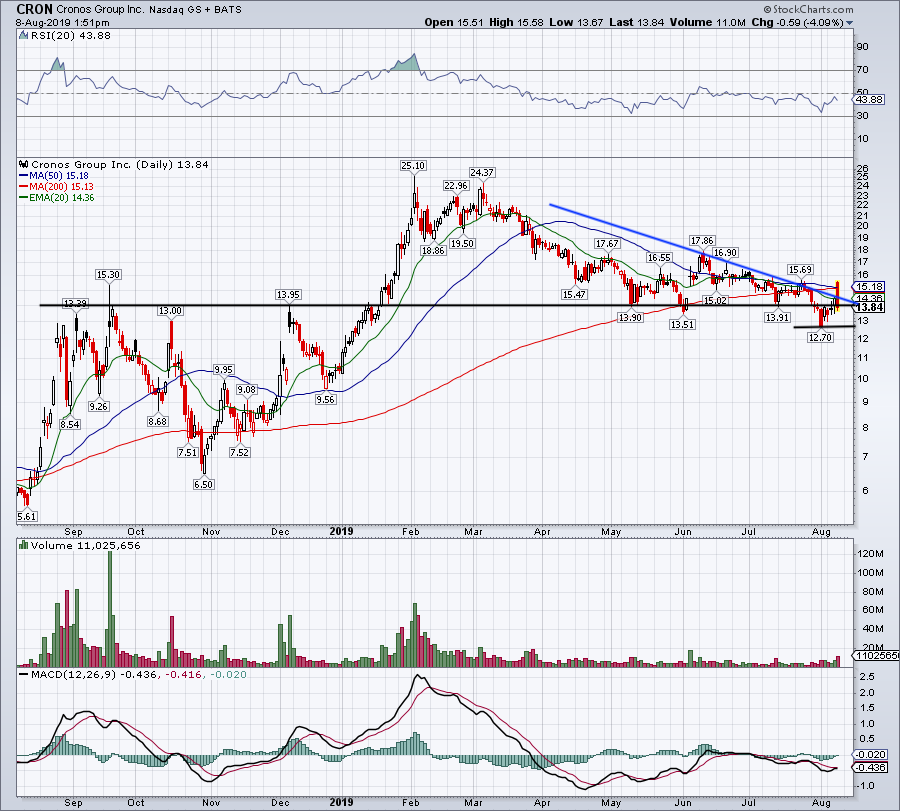Click the CRON ticker symbol in the header
The width and height of the screenshot is (900, 811).
34,9
